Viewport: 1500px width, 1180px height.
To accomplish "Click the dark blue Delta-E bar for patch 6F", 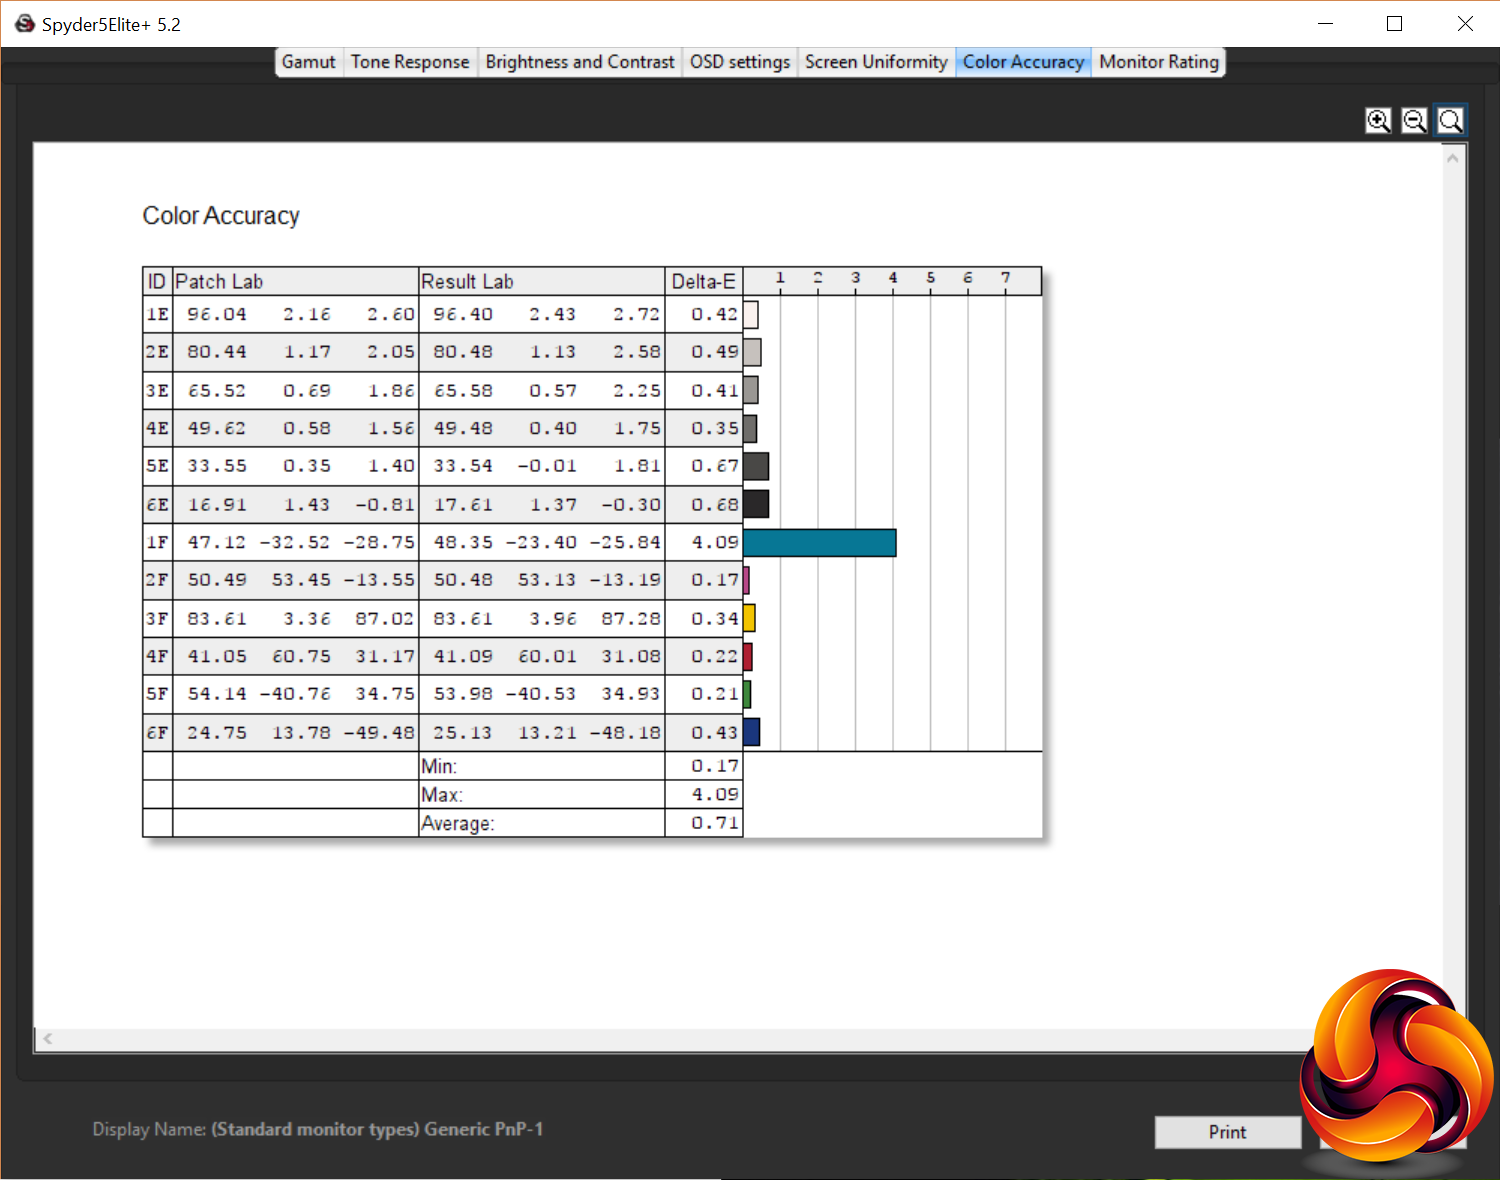I will pyautogui.click(x=752, y=732).
